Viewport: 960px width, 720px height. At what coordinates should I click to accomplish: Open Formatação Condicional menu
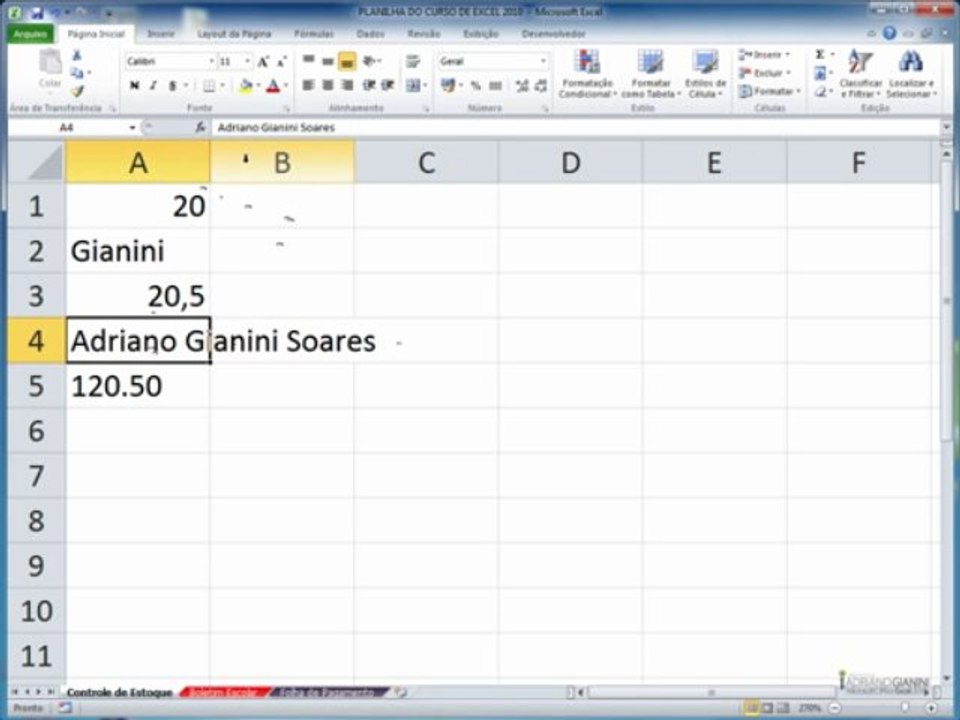(x=587, y=74)
